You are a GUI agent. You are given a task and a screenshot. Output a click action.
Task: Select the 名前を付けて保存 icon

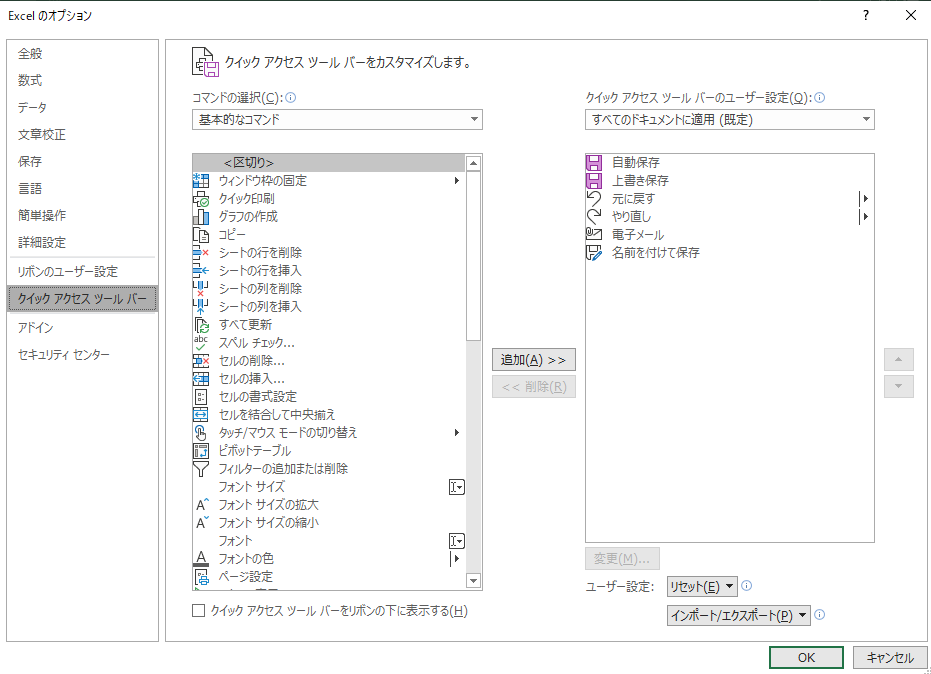594,253
